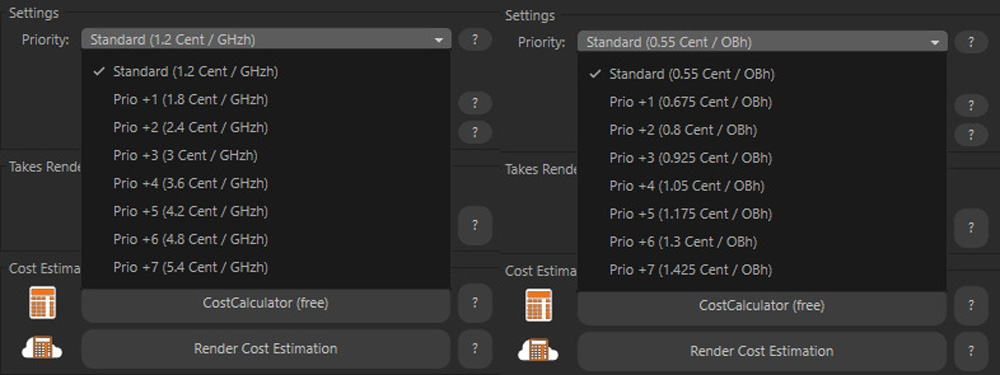This screenshot has height=375, width=1000.
Task: Open help next to CostCalculator in the OBh panel
Action: (x=971, y=305)
